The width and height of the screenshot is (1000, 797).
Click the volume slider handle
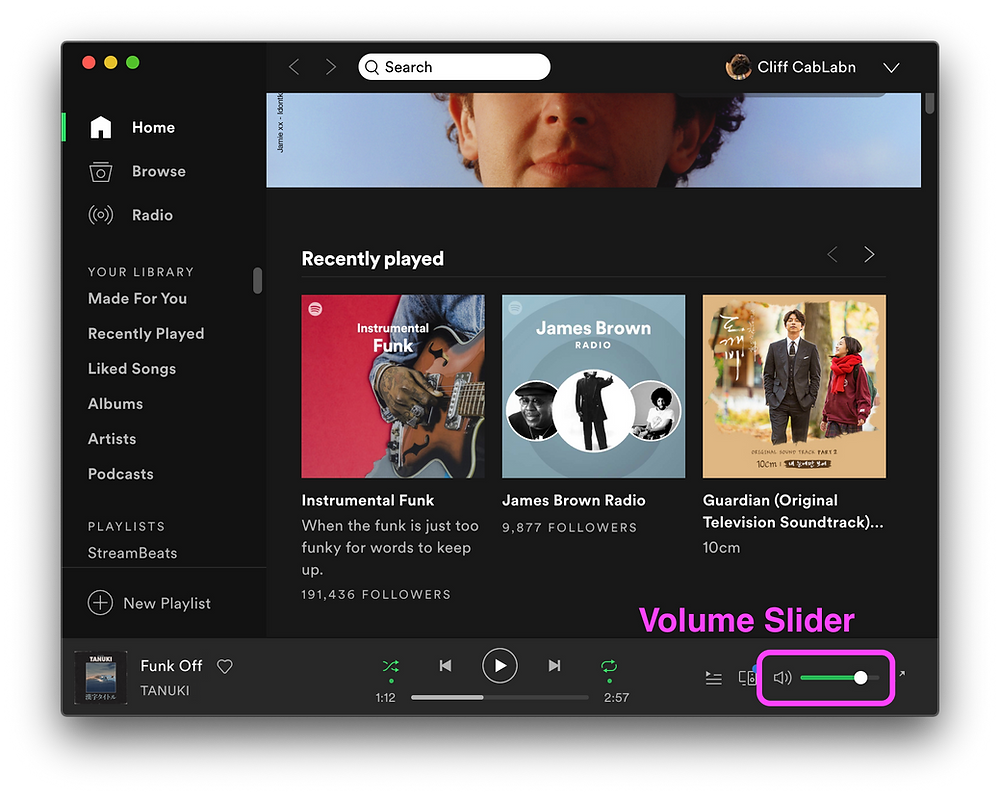pos(860,678)
